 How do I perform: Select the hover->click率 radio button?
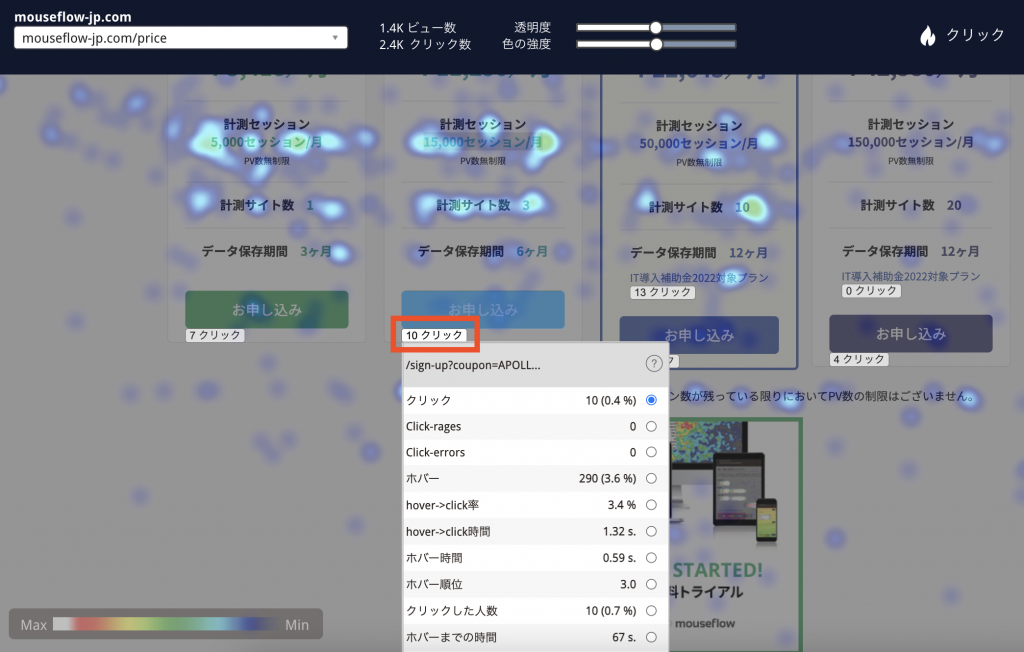[651, 505]
